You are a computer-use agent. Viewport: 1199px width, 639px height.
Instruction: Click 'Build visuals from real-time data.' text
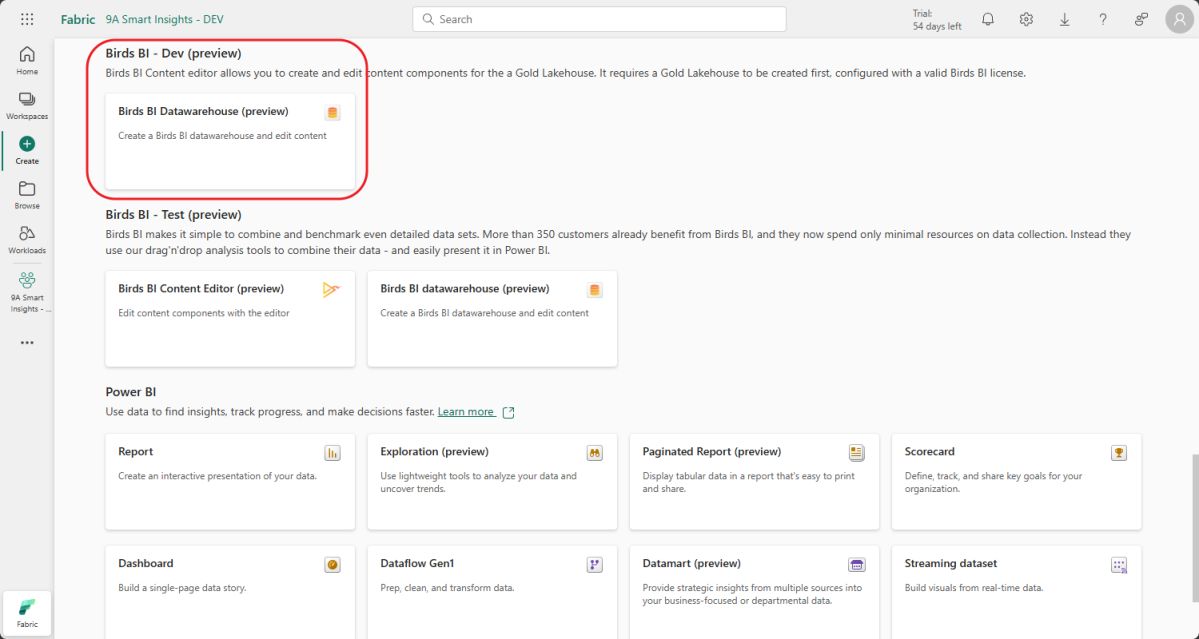pos(974,588)
